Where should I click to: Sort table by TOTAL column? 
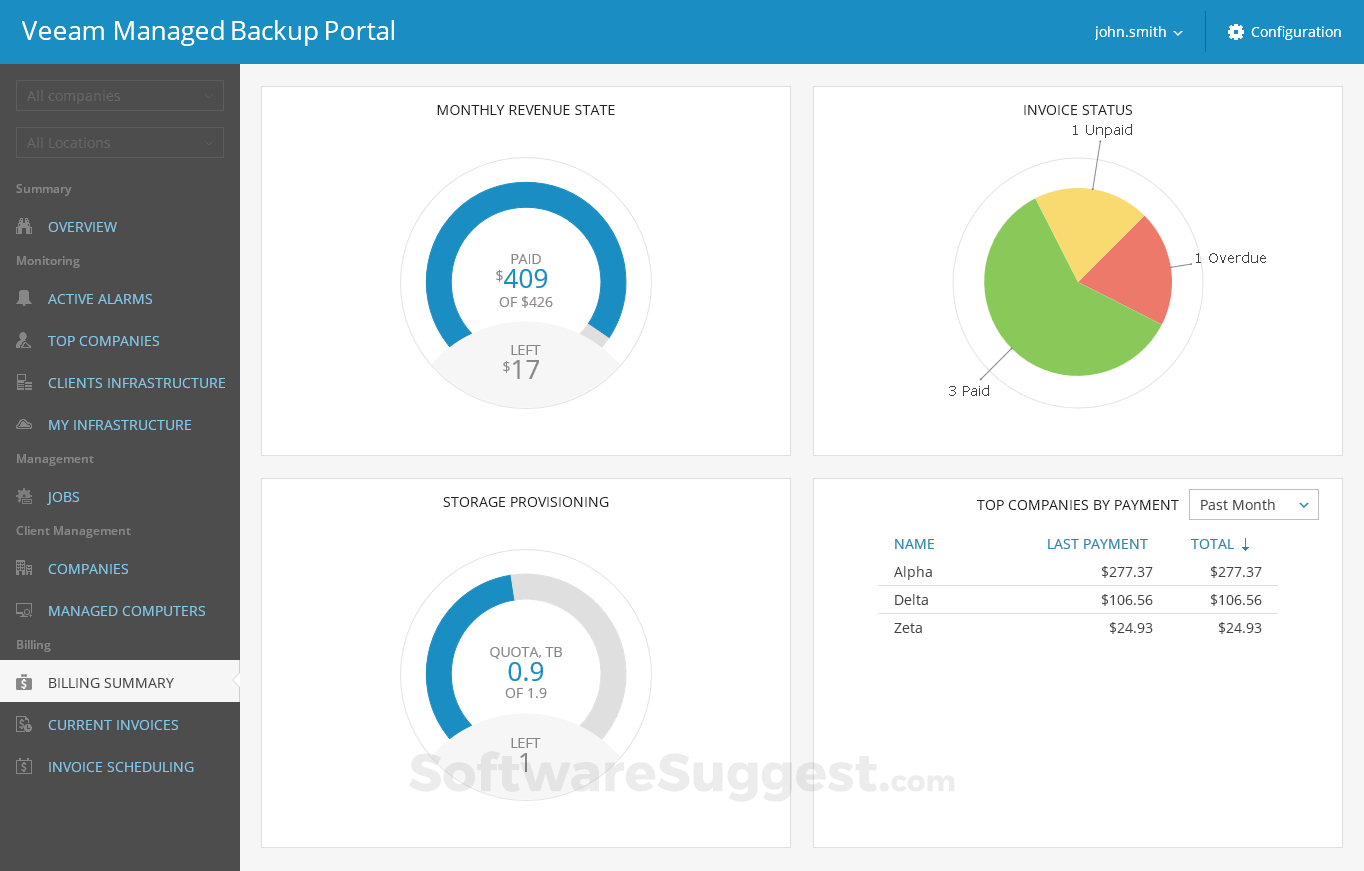click(x=1212, y=545)
